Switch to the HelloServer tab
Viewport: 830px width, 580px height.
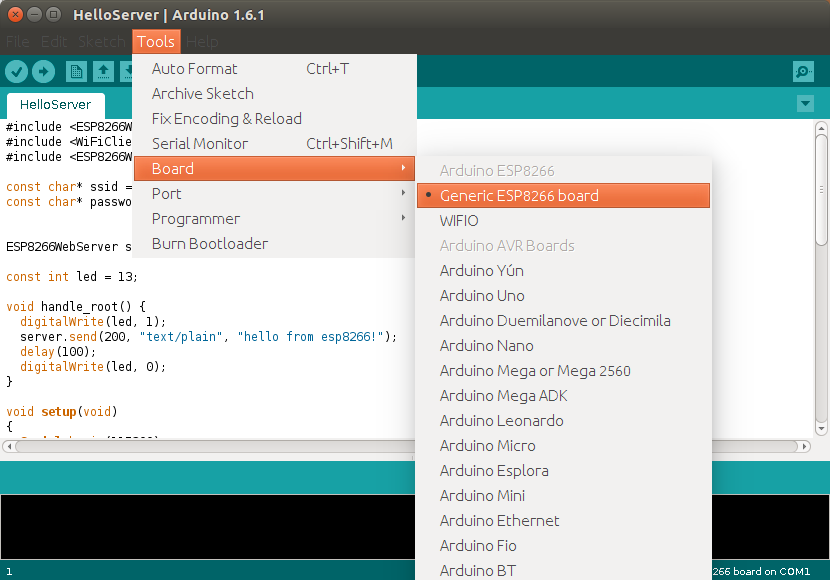(x=56, y=105)
